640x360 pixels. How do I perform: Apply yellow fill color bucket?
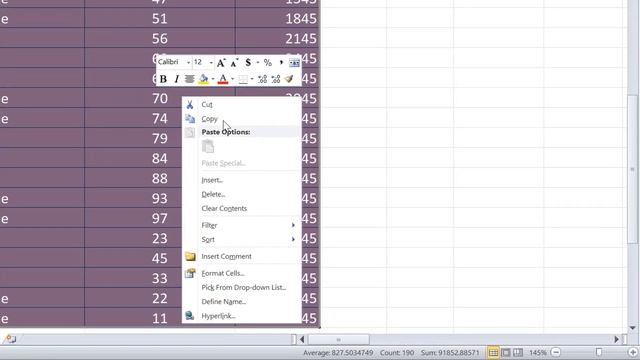click(203, 79)
